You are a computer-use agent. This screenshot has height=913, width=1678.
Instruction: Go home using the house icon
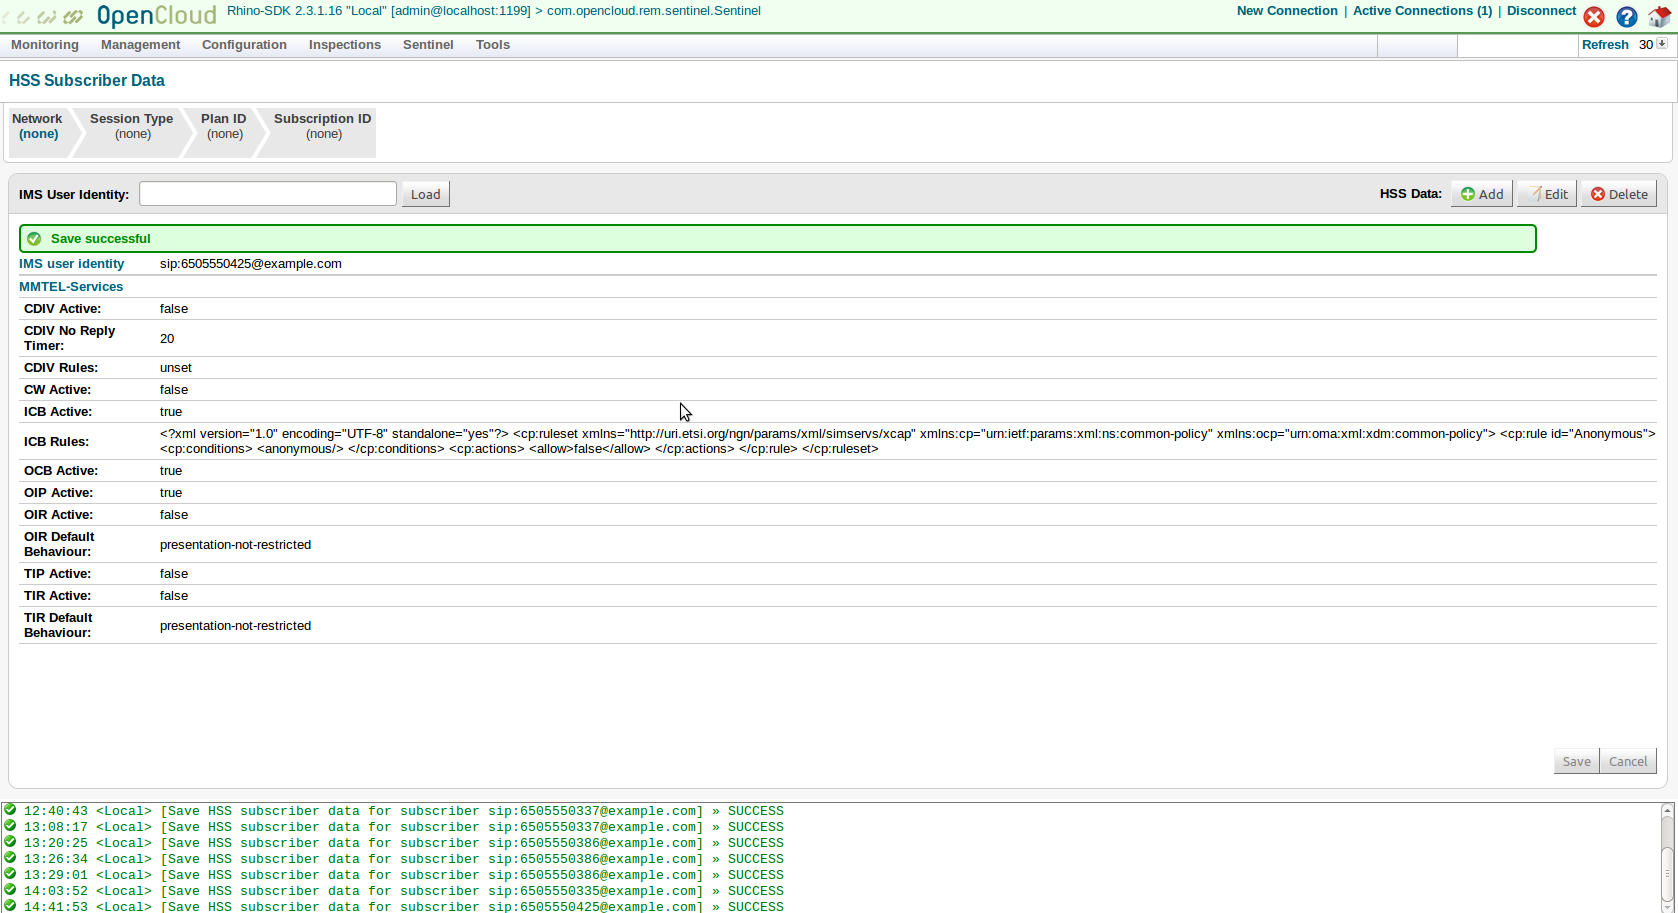pyautogui.click(x=1659, y=17)
